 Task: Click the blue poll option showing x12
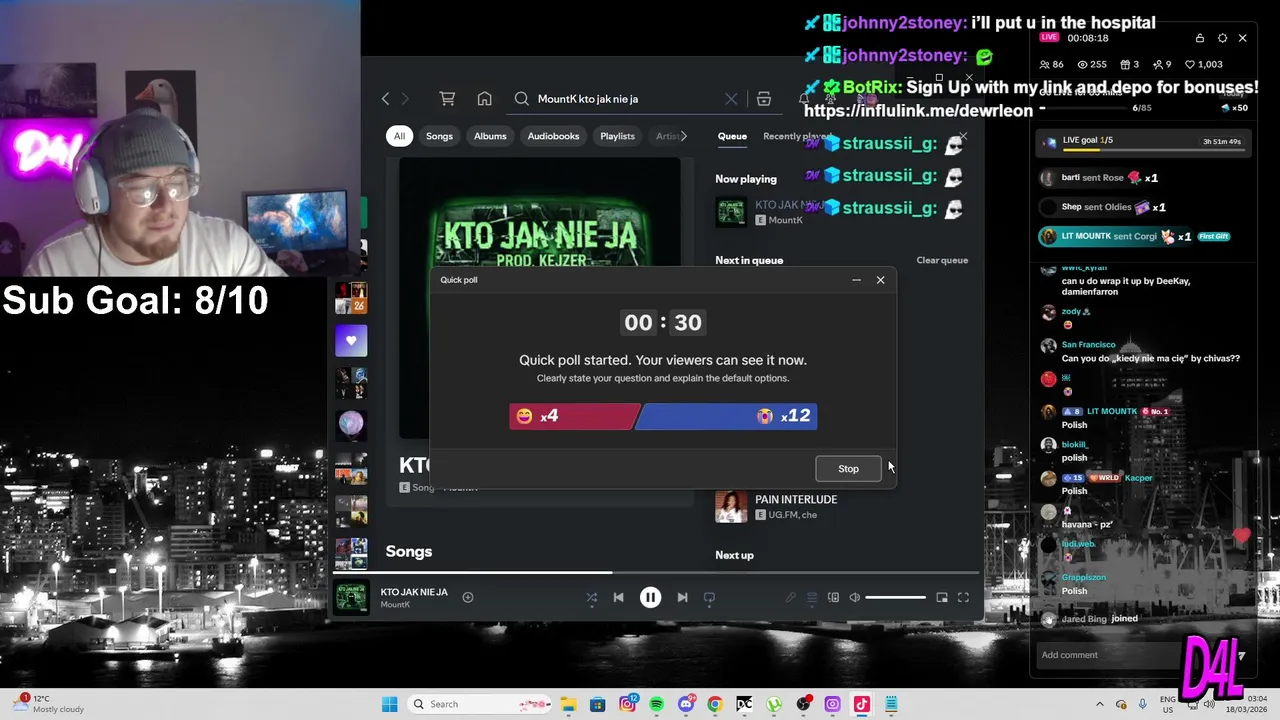[x=728, y=416]
